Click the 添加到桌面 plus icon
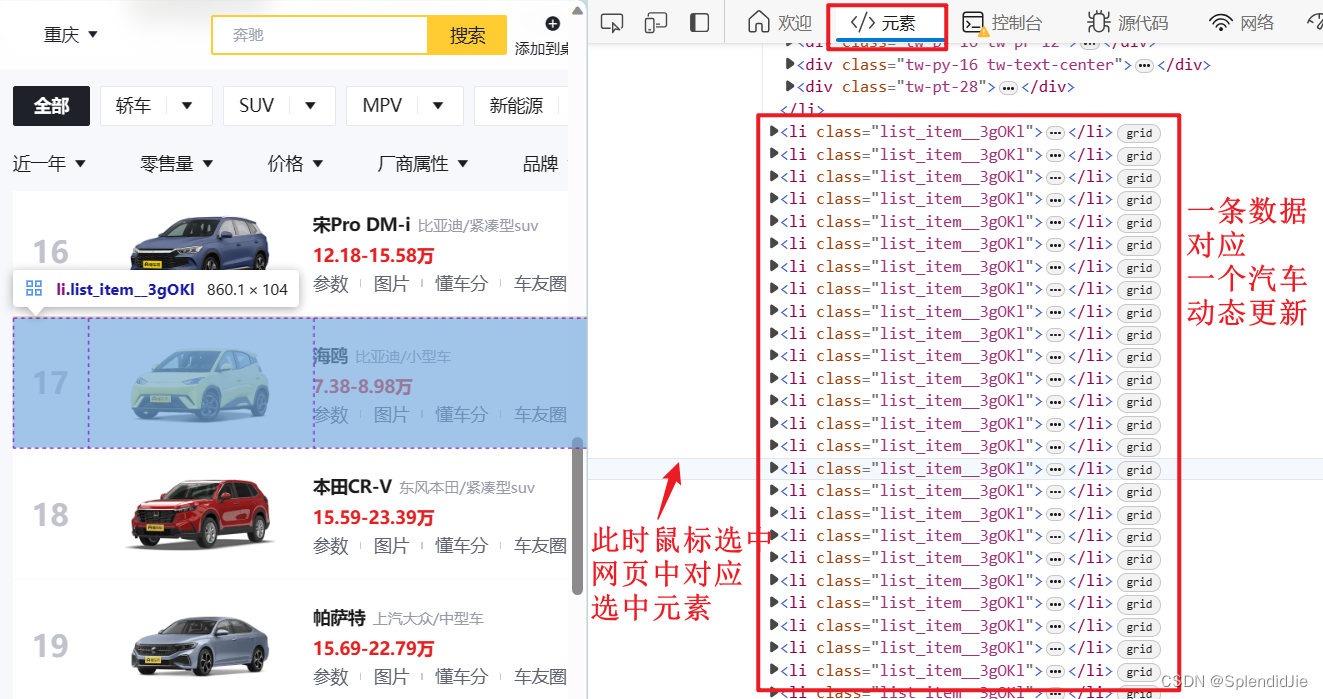The height and width of the screenshot is (699, 1323). point(552,24)
